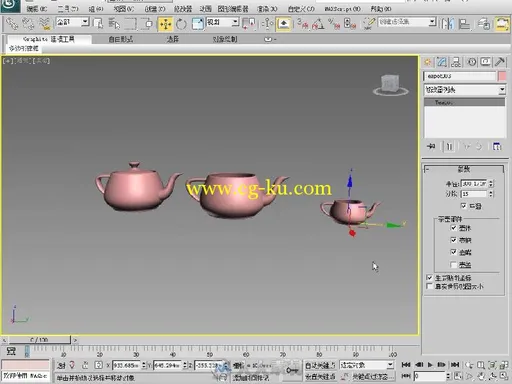
Task: Click the time slider next-frame arrow
Action: tap(75, 340)
